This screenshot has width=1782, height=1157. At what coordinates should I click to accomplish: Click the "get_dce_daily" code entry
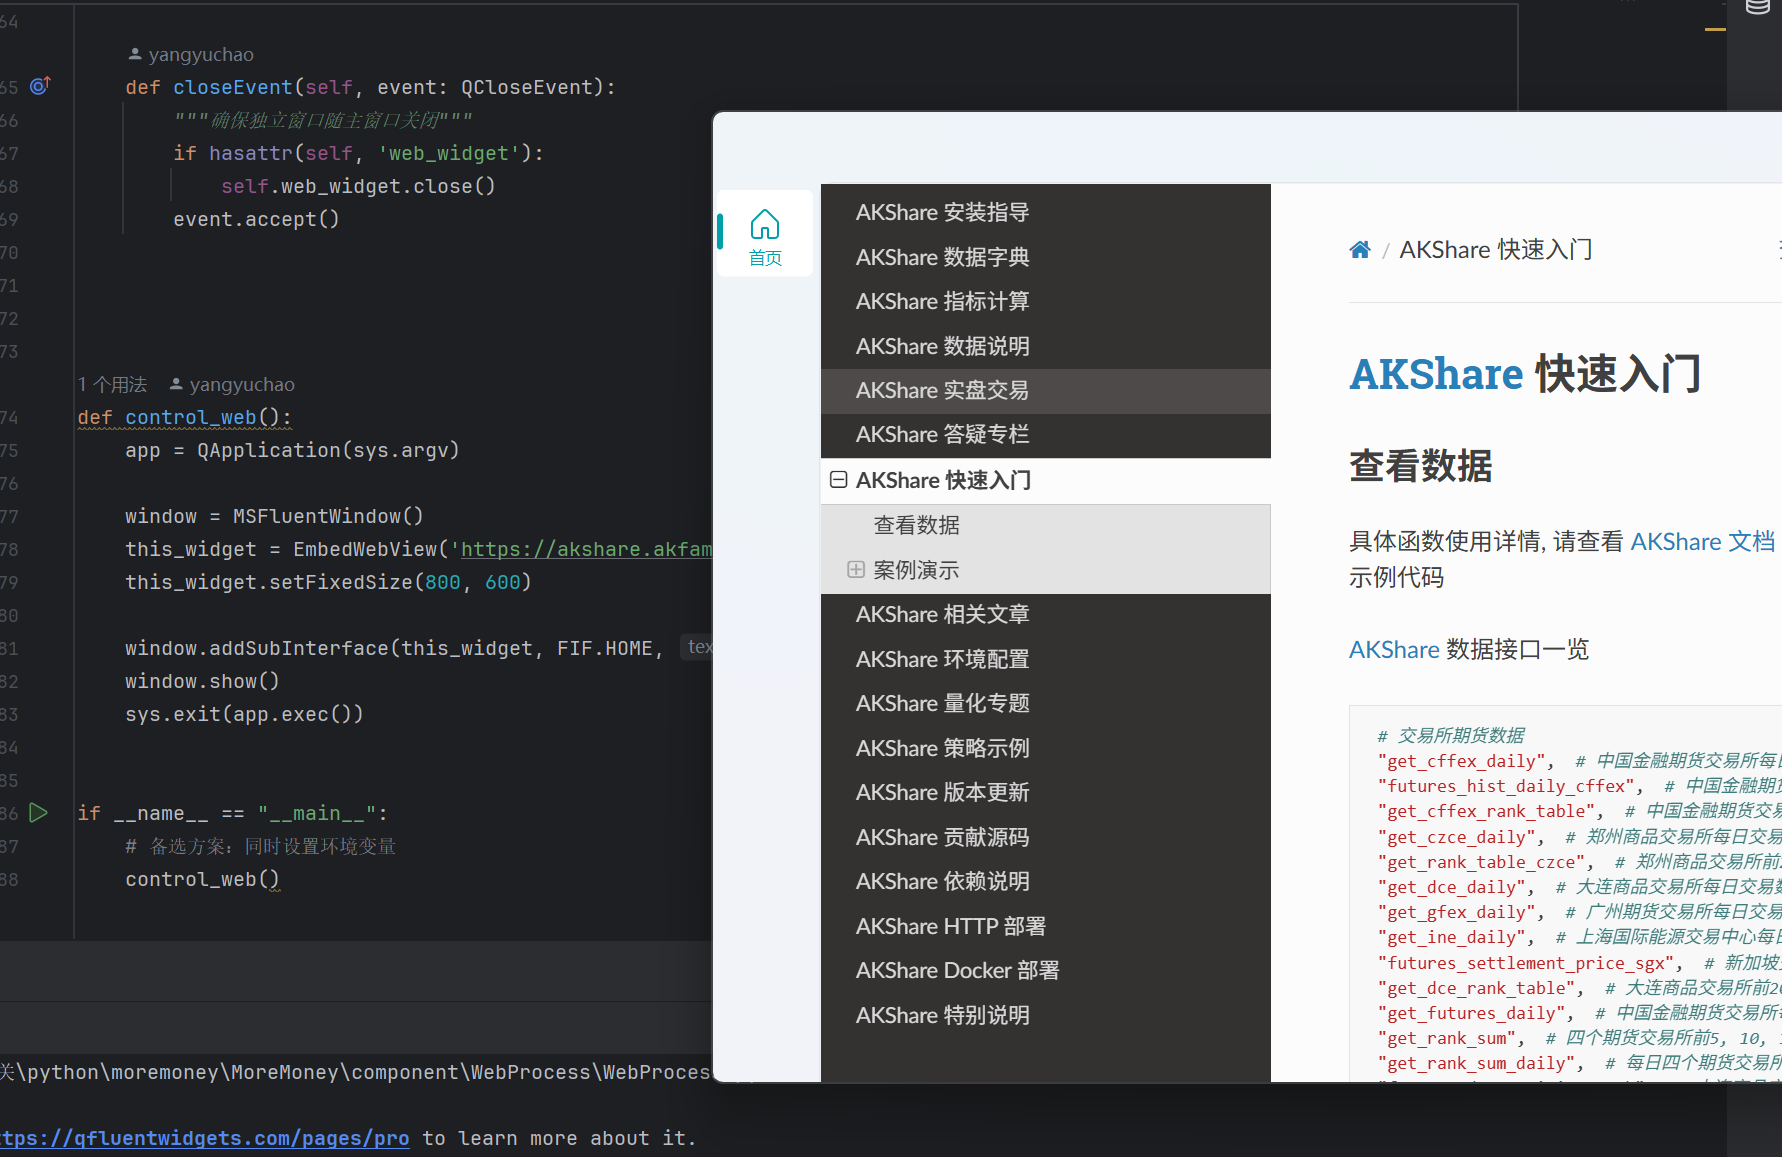tap(1452, 887)
